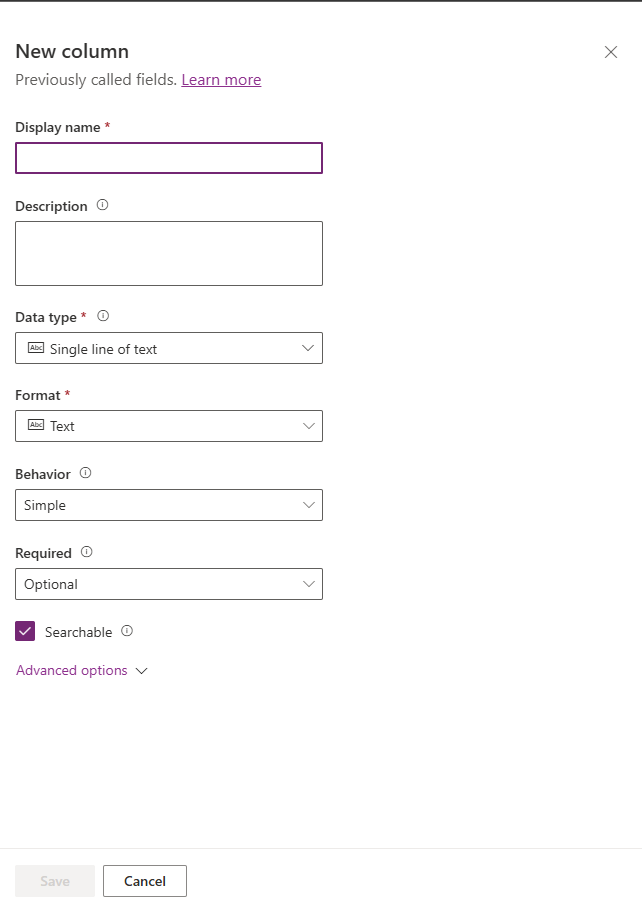Click the Required info icon

click(x=86, y=552)
